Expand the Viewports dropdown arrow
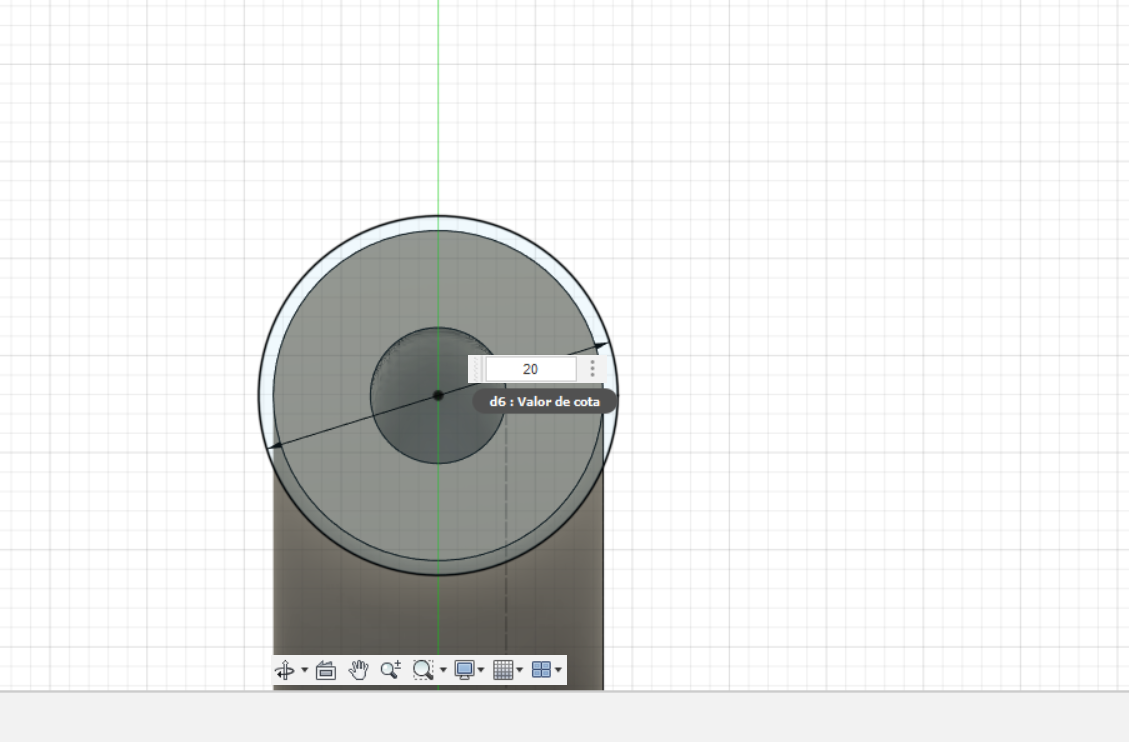 tap(558, 670)
